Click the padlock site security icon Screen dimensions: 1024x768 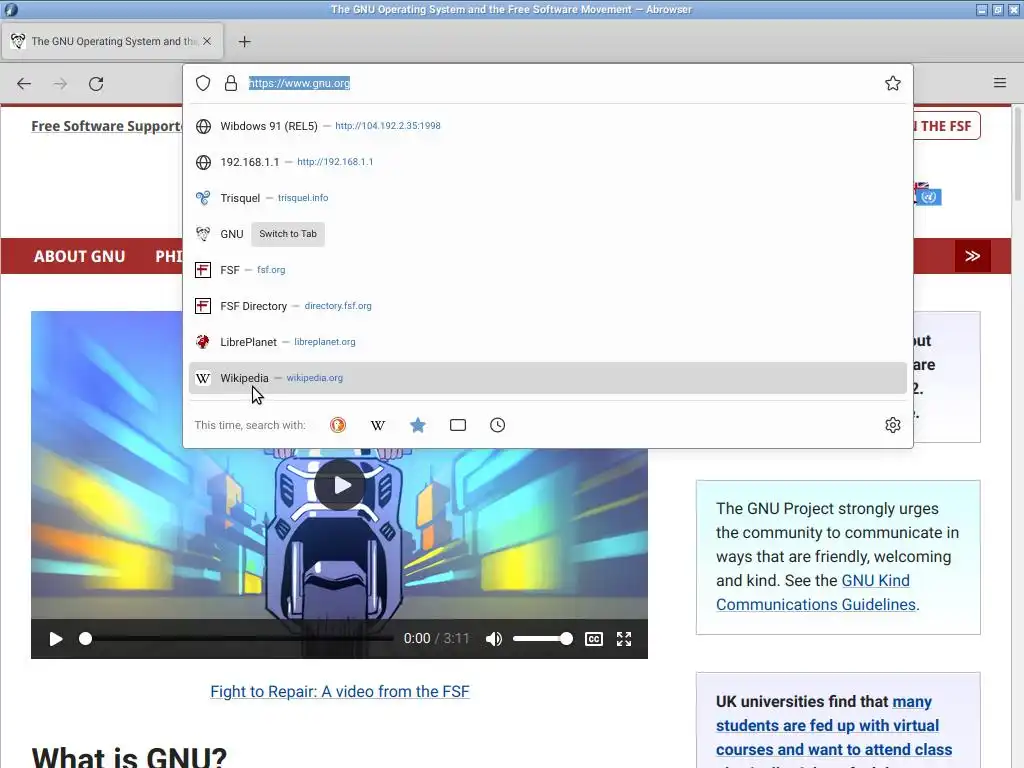tap(231, 83)
